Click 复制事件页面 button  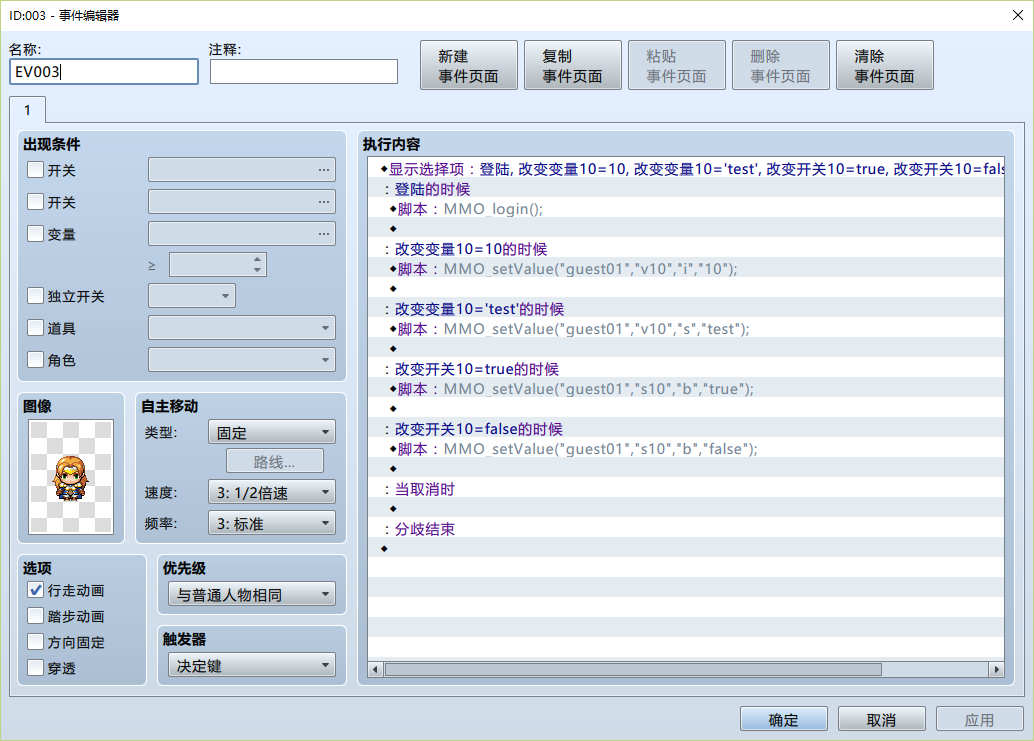pos(572,65)
